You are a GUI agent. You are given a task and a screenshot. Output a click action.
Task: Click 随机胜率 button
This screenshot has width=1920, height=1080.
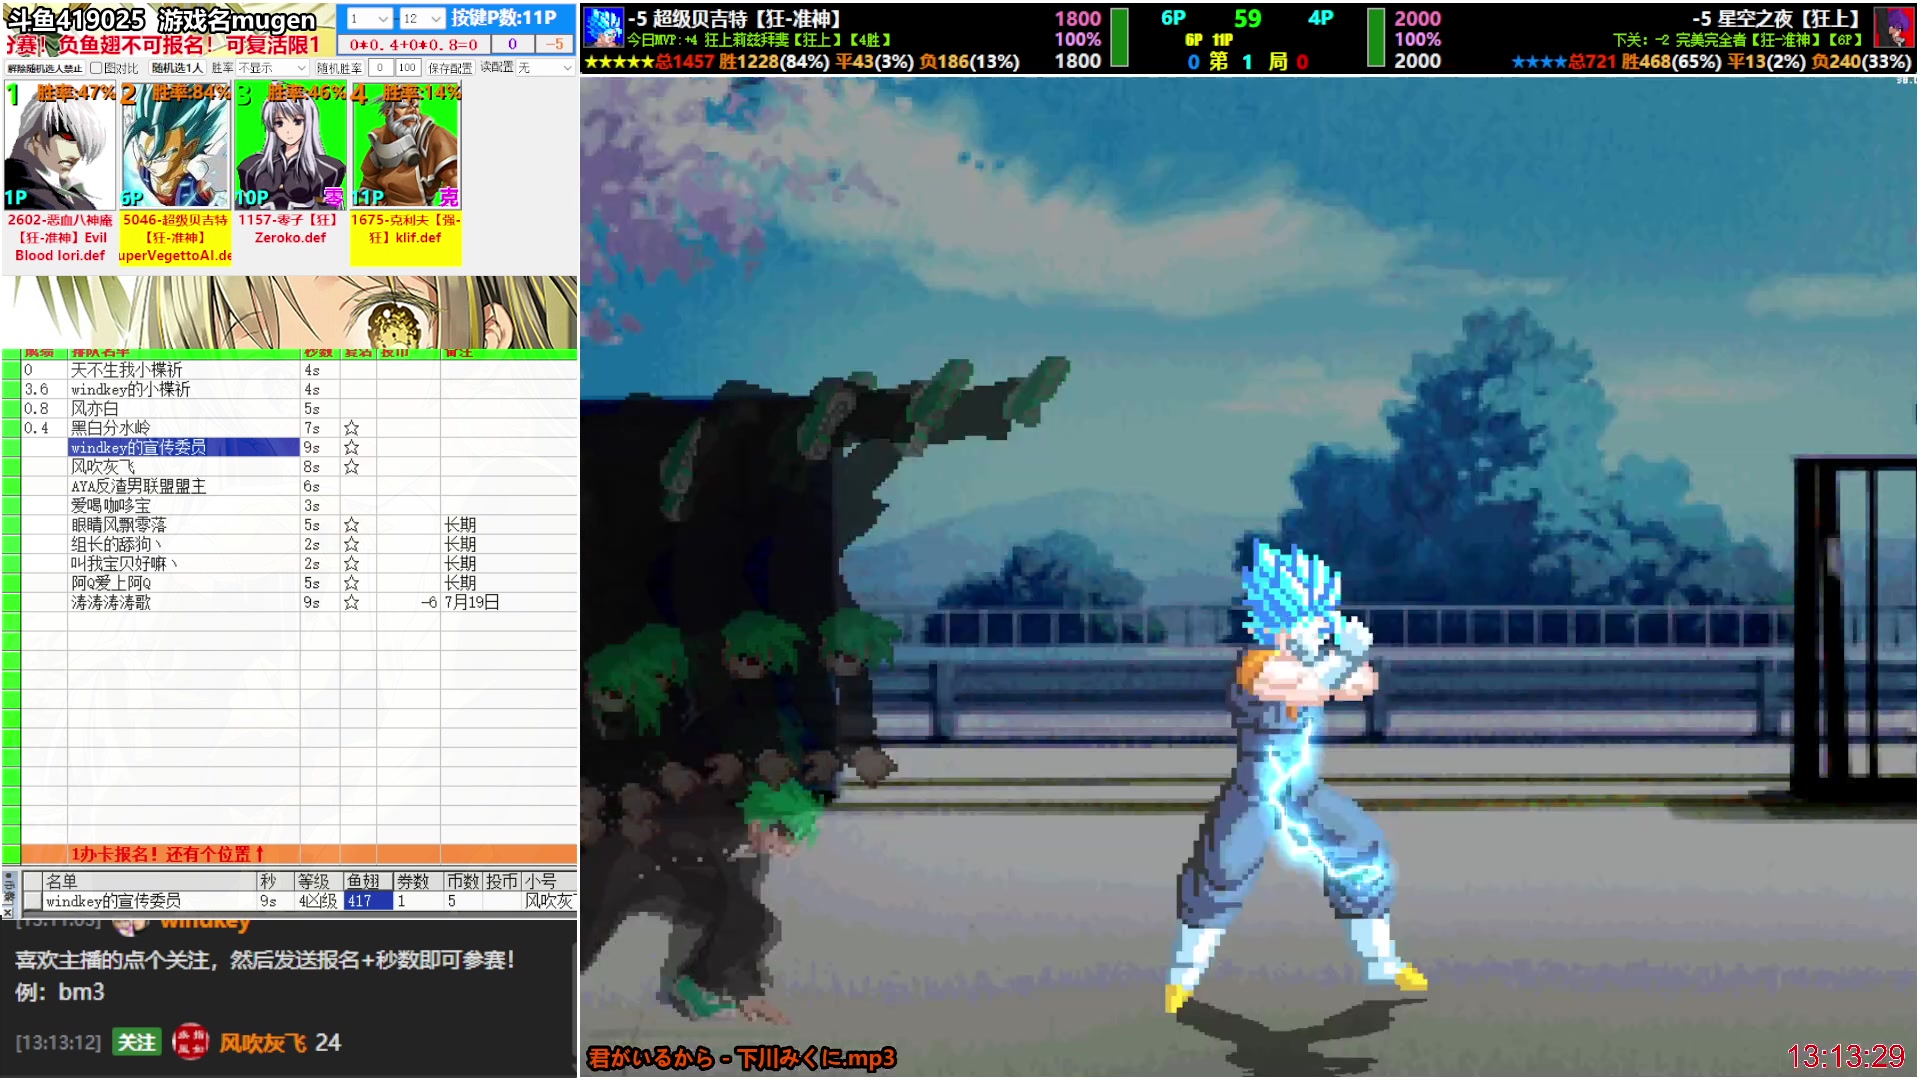tap(339, 68)
